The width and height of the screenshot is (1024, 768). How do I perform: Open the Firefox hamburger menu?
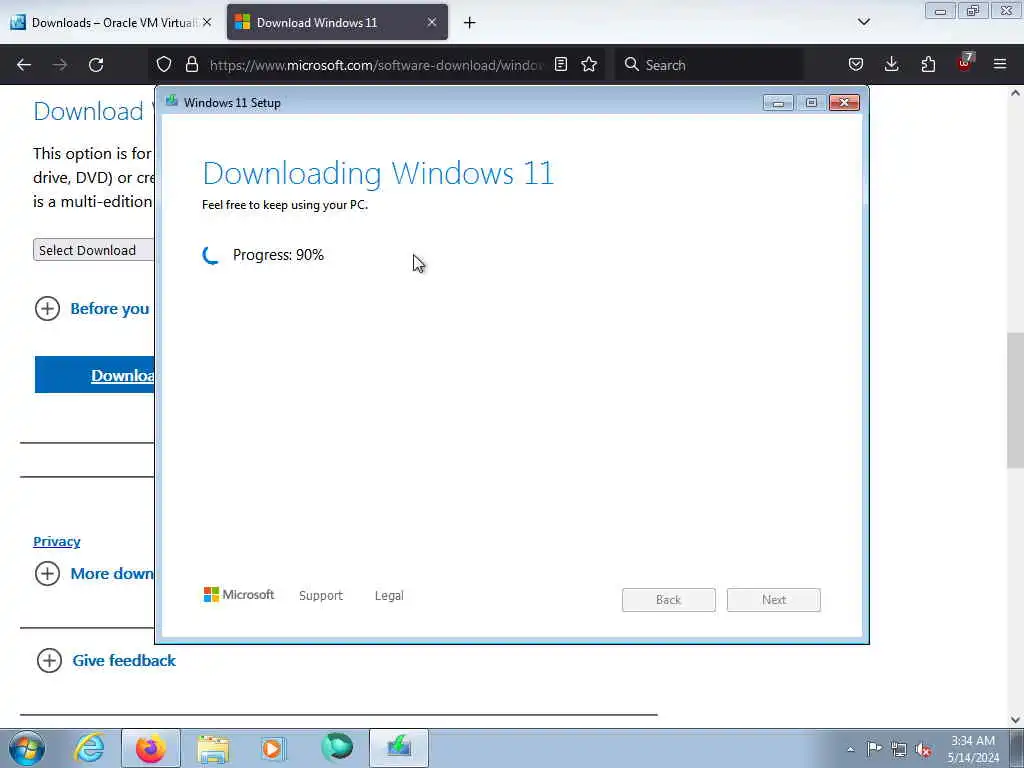point(1000,64)
